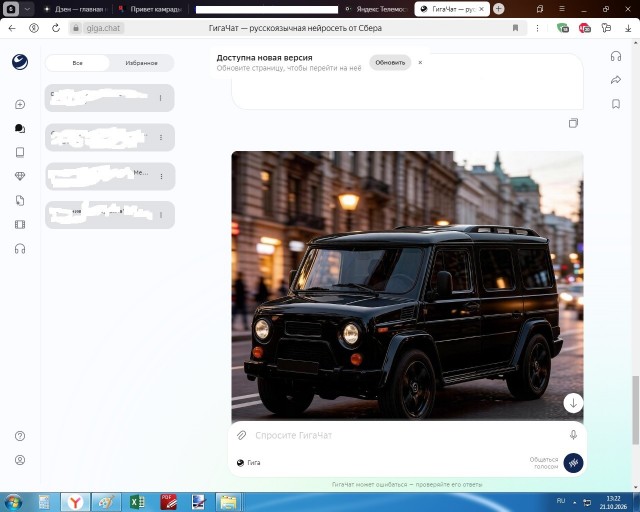Open the documents icon in sidebar
This screenshot has width=640, height=512.
[20, 200]
